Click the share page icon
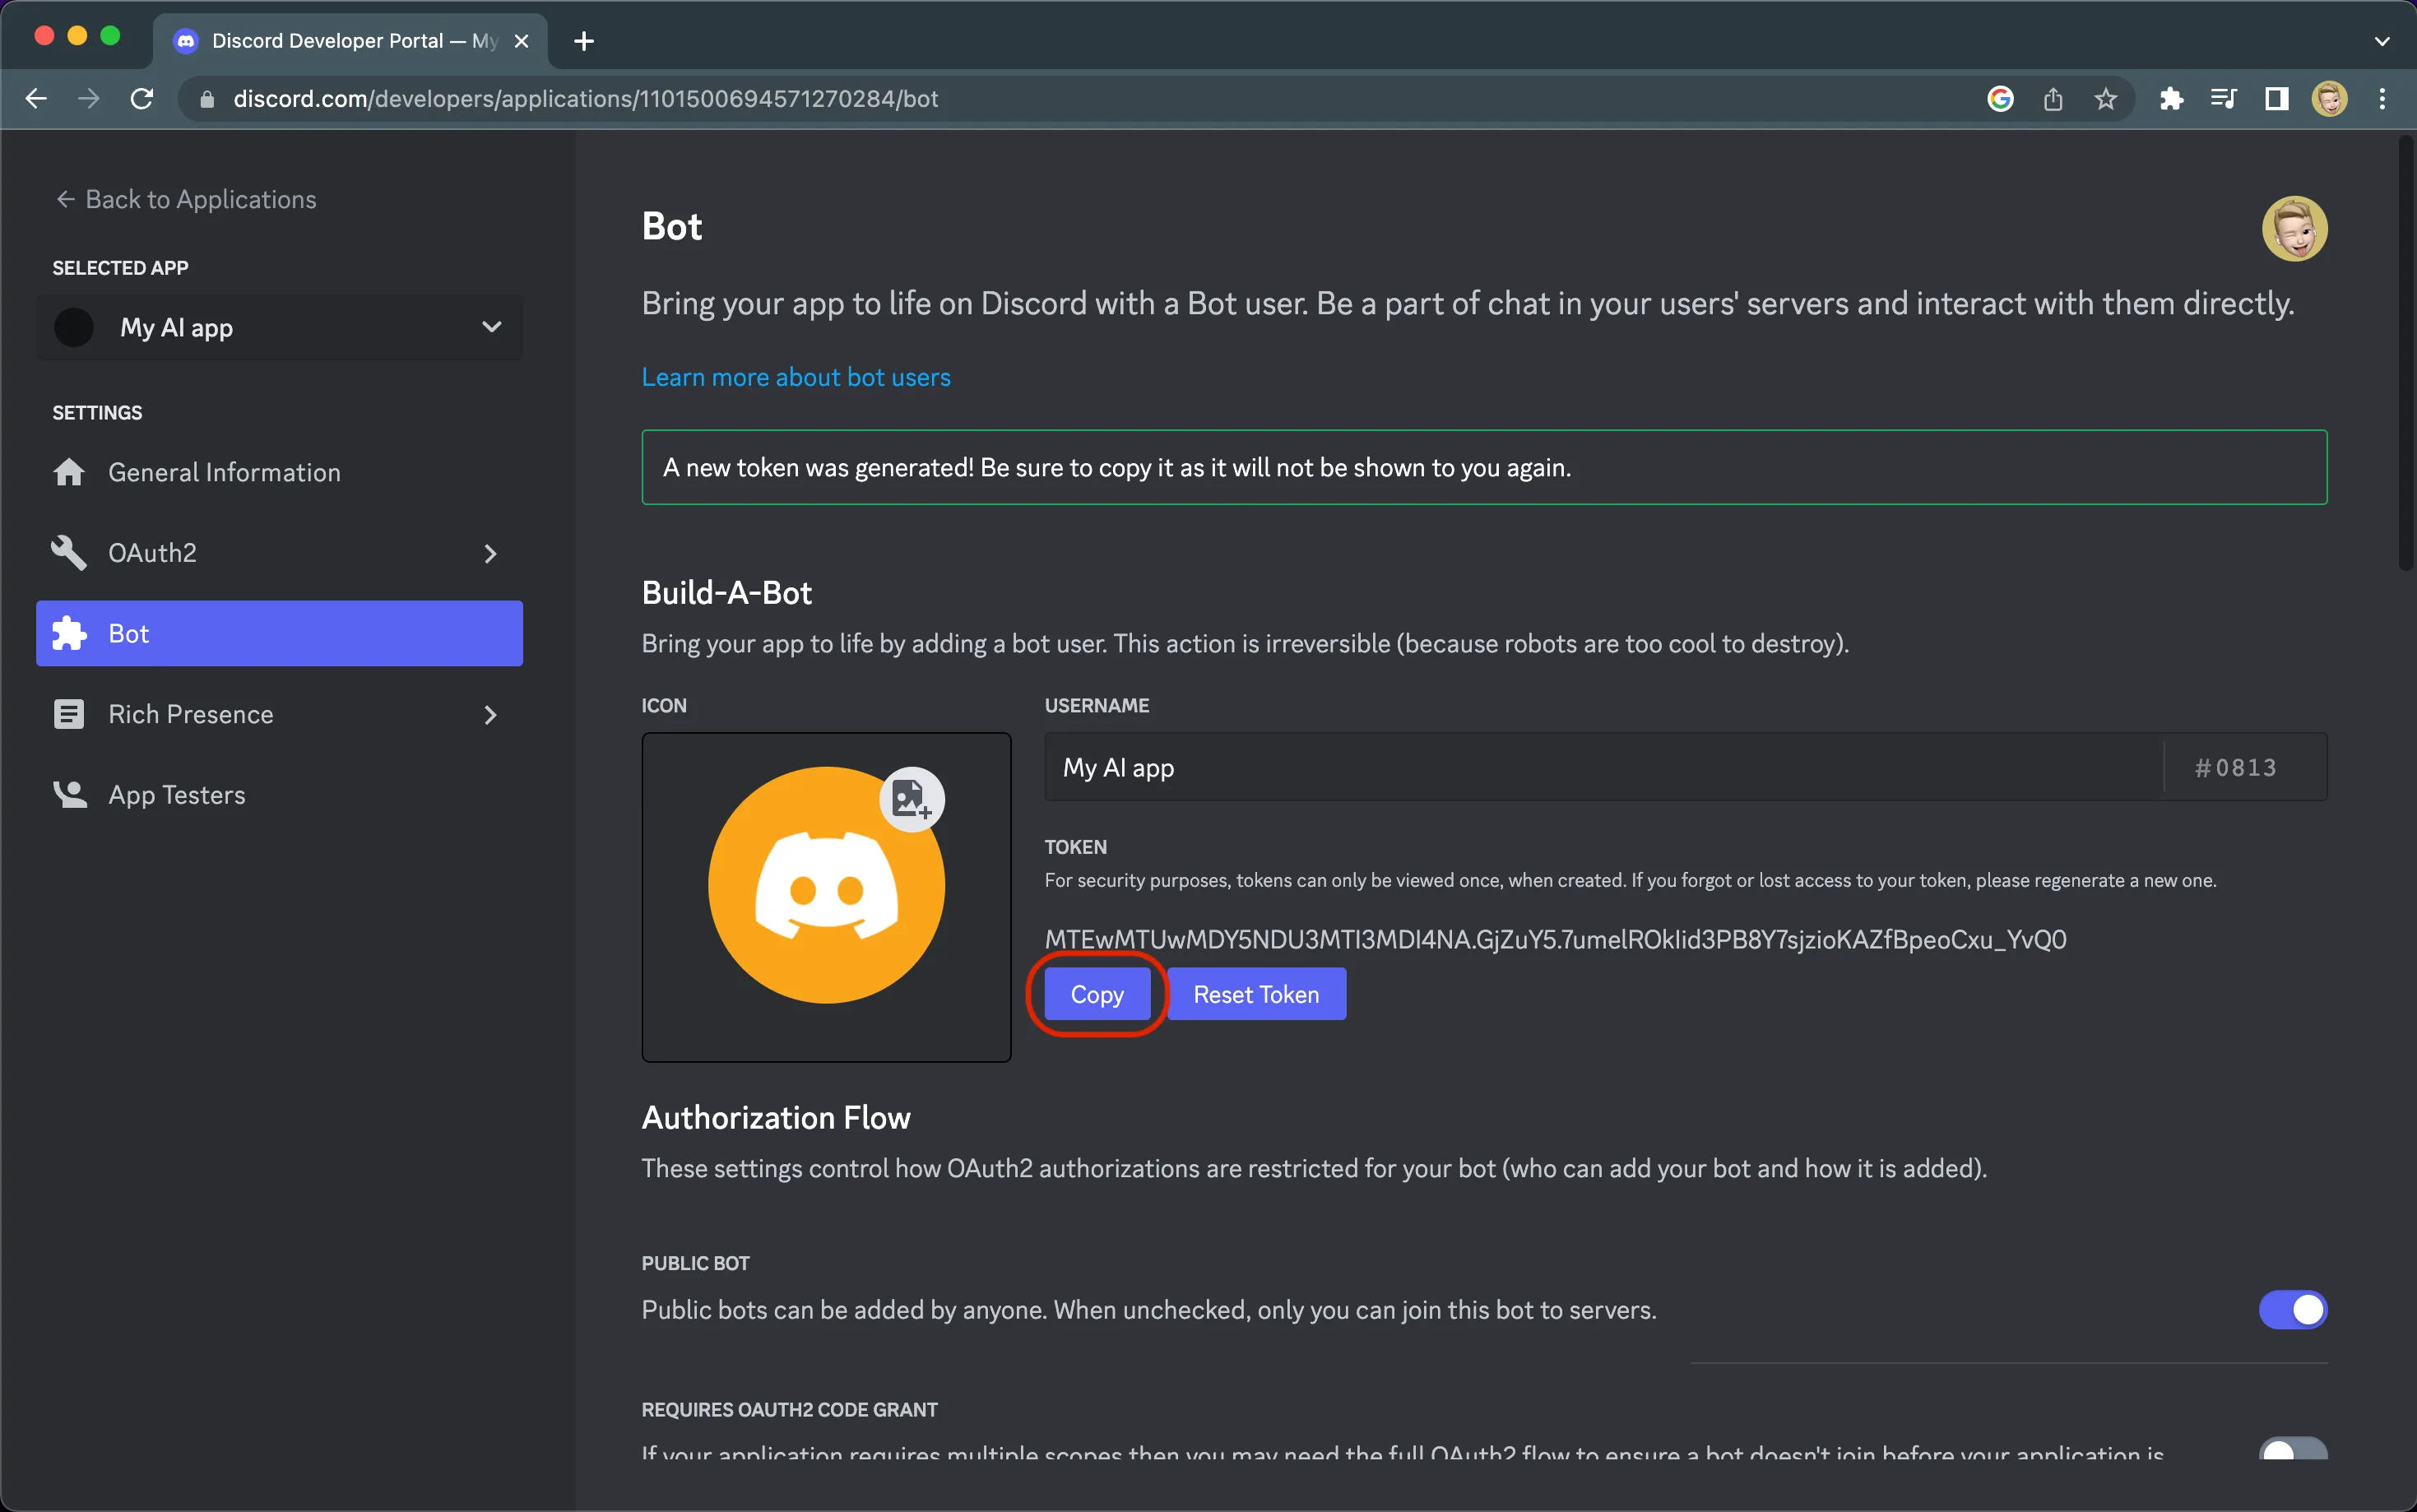2417x1512 pixels. pyautogui.click(x=2053, y=98)
